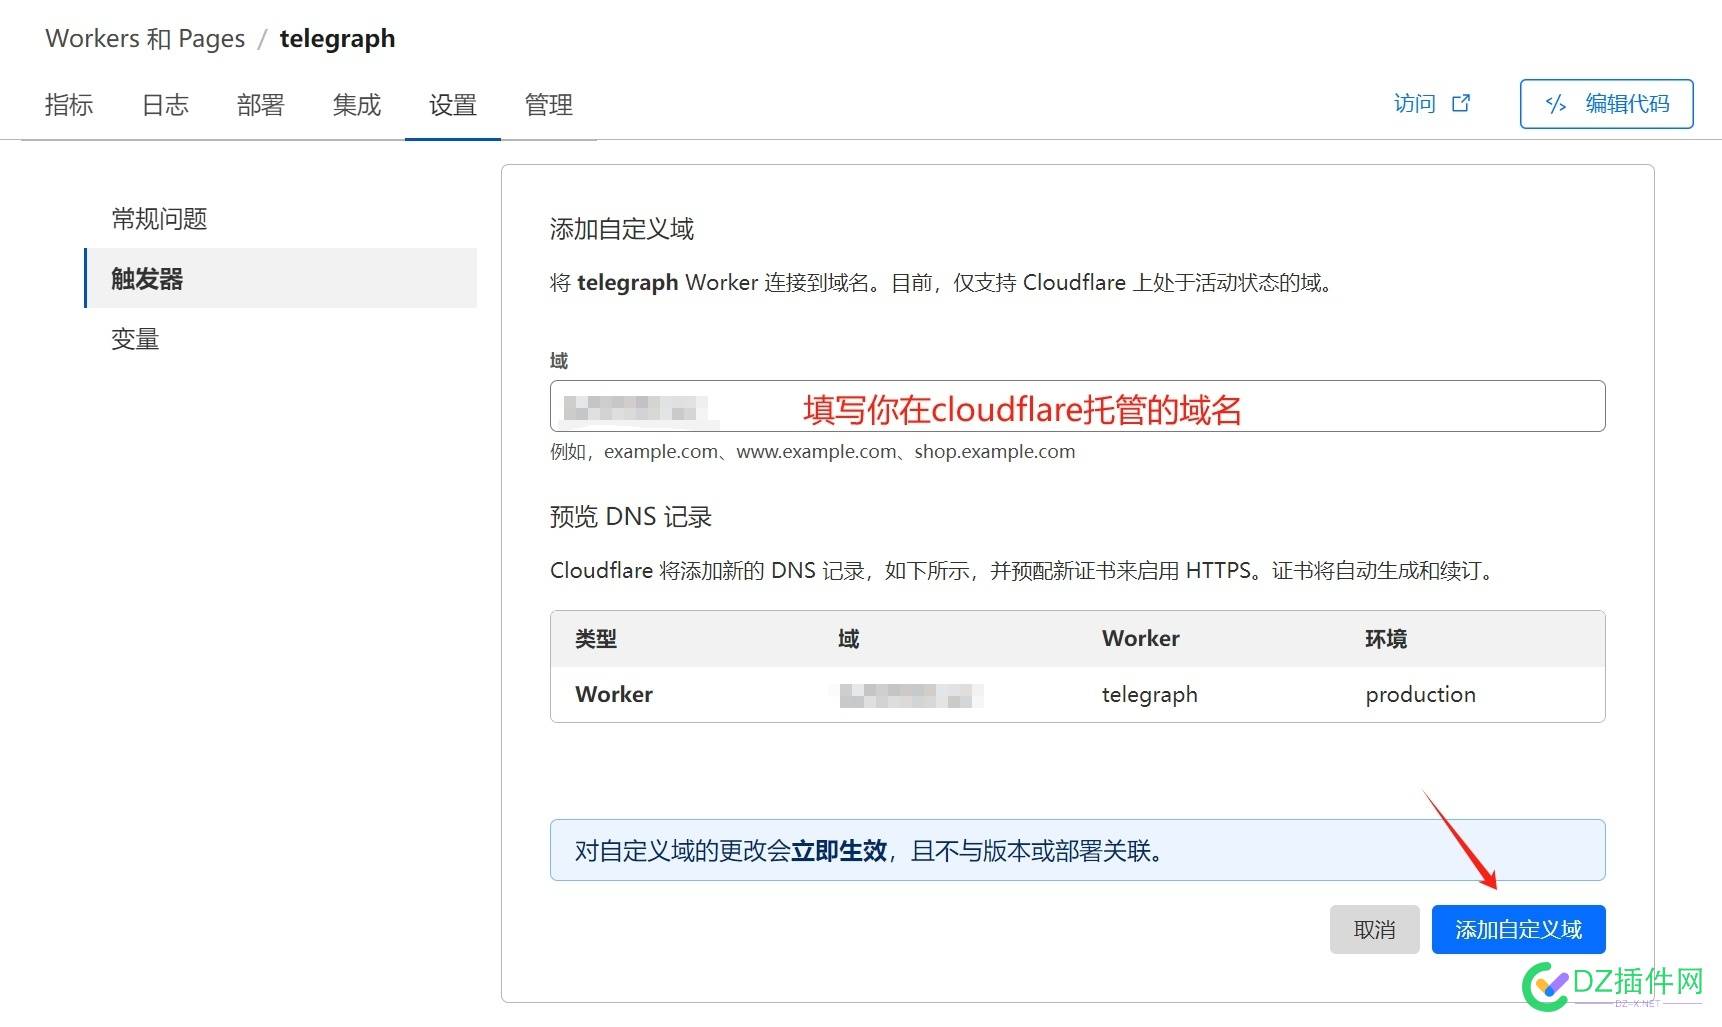Click the 添加自定义域 heading

[x=621, y=230]
